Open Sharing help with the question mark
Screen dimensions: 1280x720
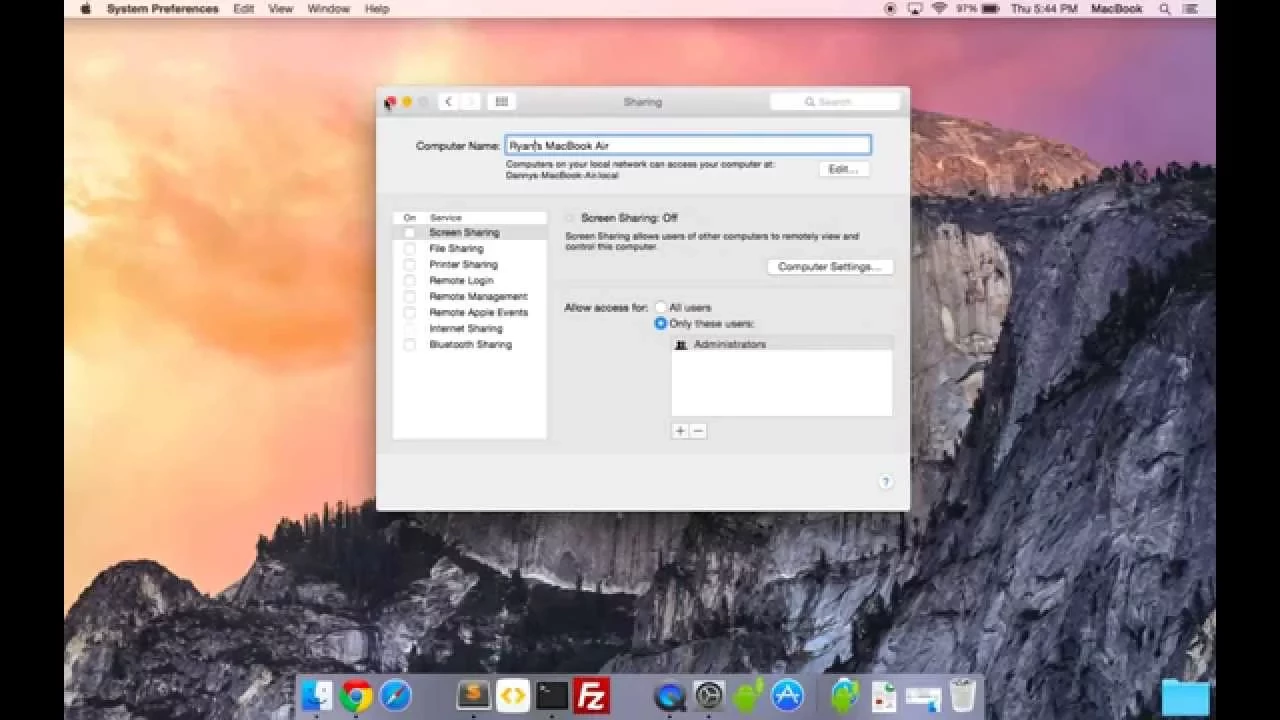(885, 482)
